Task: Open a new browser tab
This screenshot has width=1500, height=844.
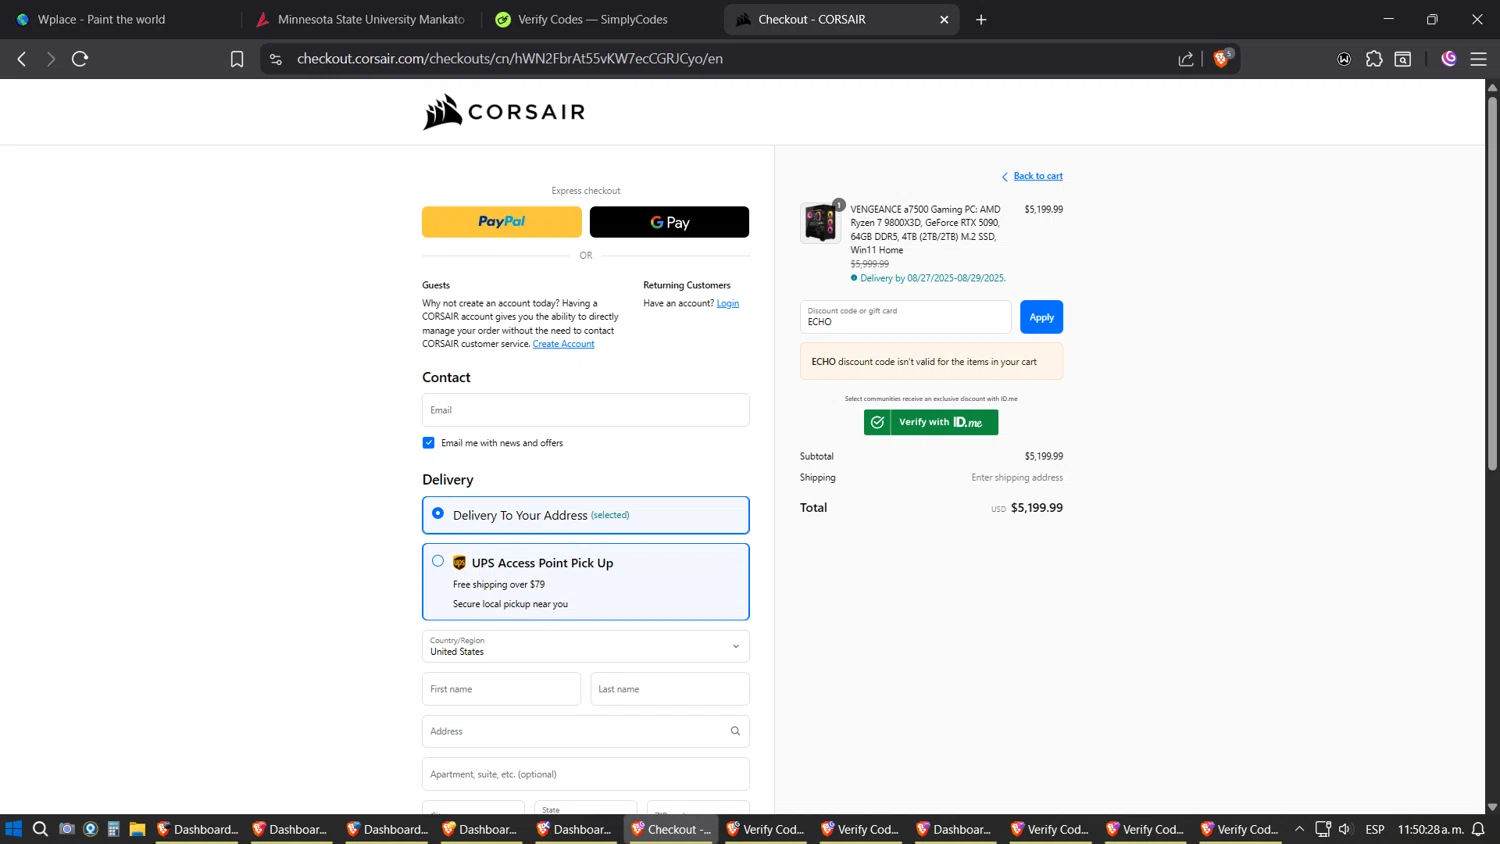Action: [981, 19]
